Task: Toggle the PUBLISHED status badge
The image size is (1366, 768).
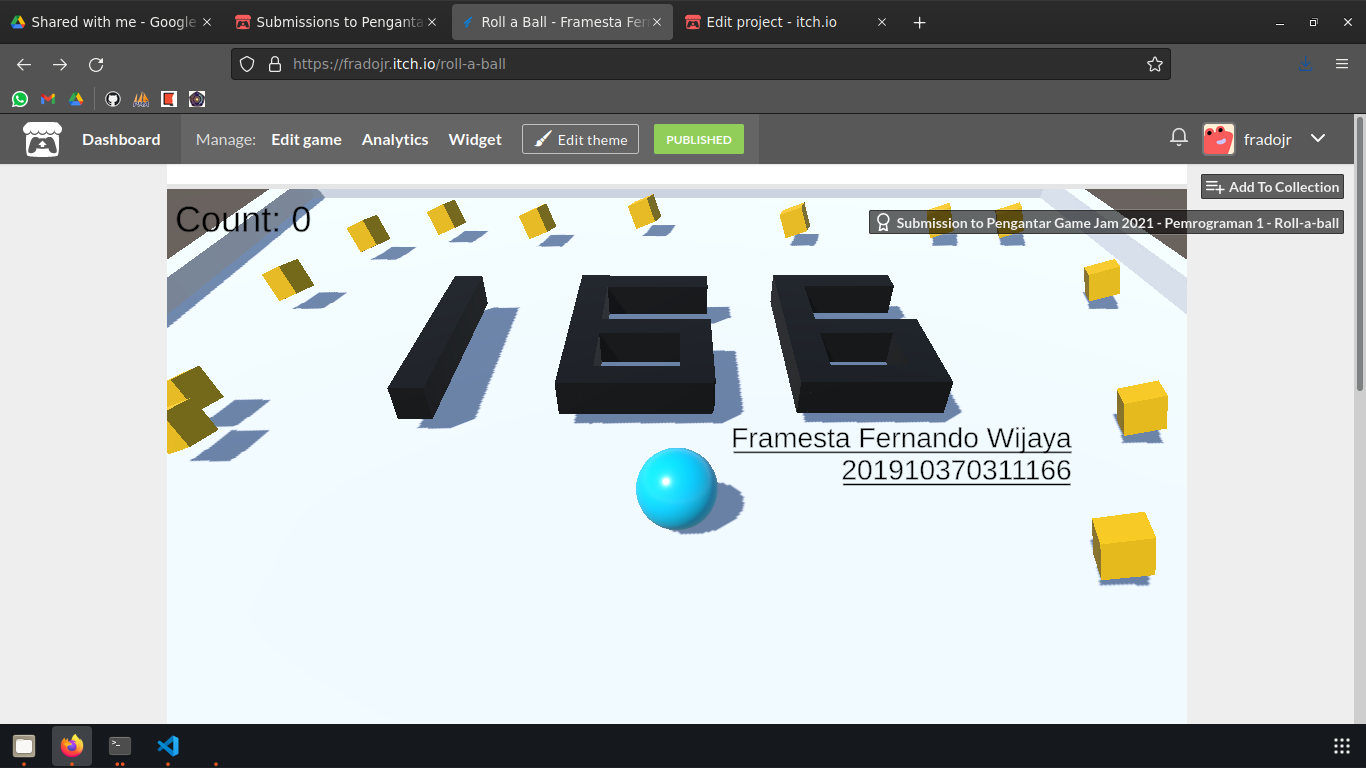Action: [x=698, y=139]
